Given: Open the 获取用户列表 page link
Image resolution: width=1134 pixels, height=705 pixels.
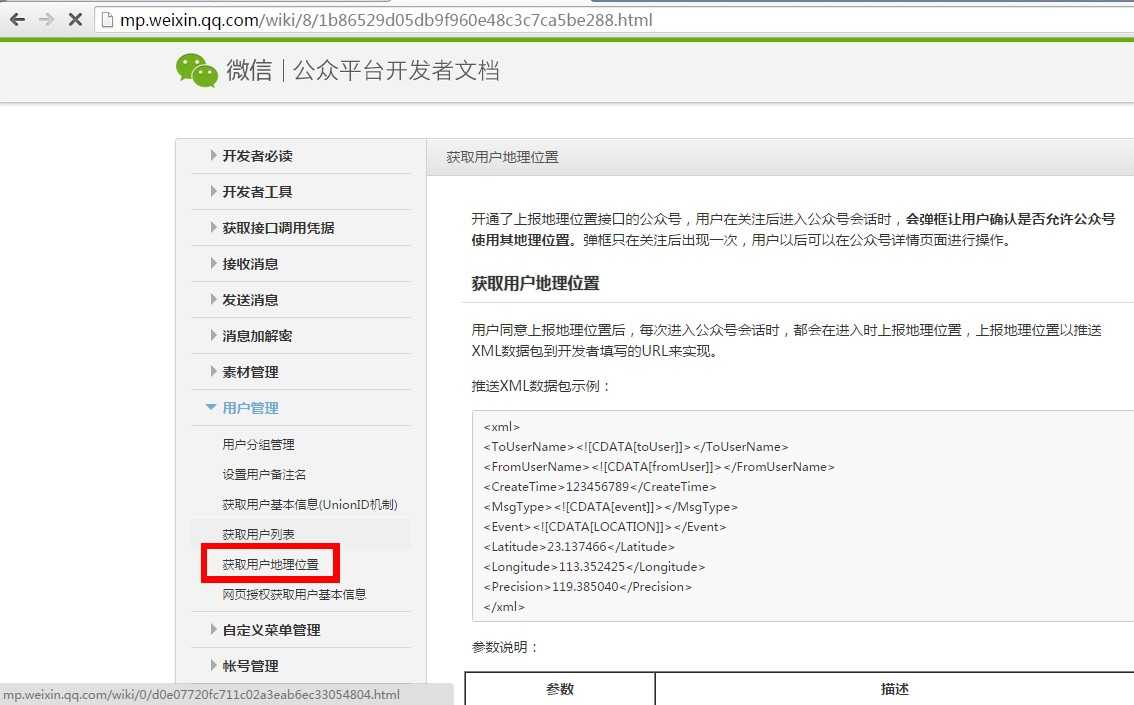Looking at the screenshot, I should tap(258, 534).
